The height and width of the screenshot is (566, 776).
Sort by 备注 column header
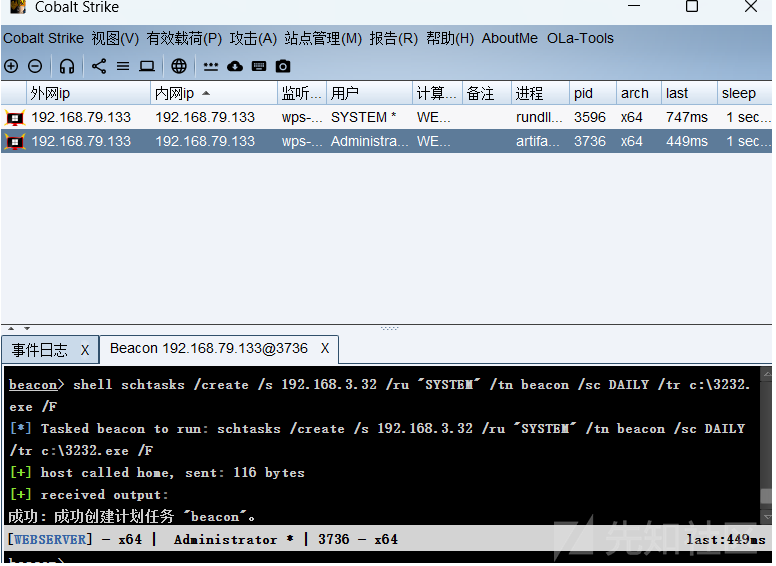[486, 93]
